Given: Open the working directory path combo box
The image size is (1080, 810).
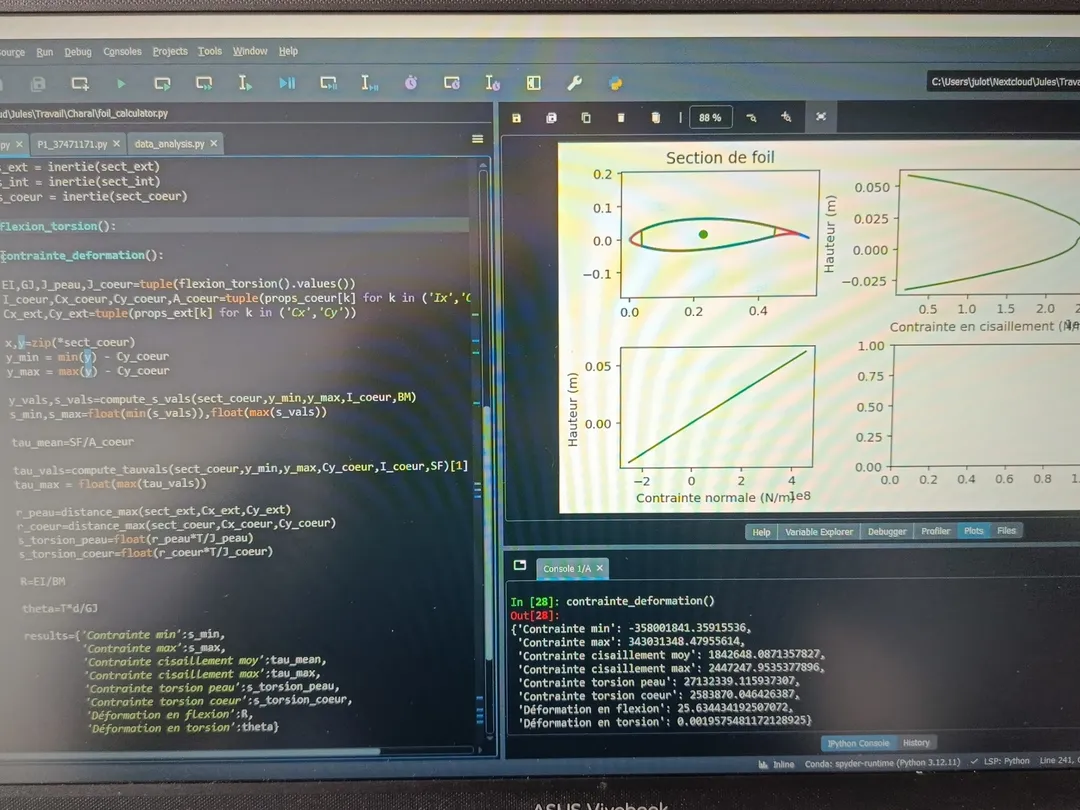Looking at the screenshot, I should pyautogui.click(x=1004, y=82).
